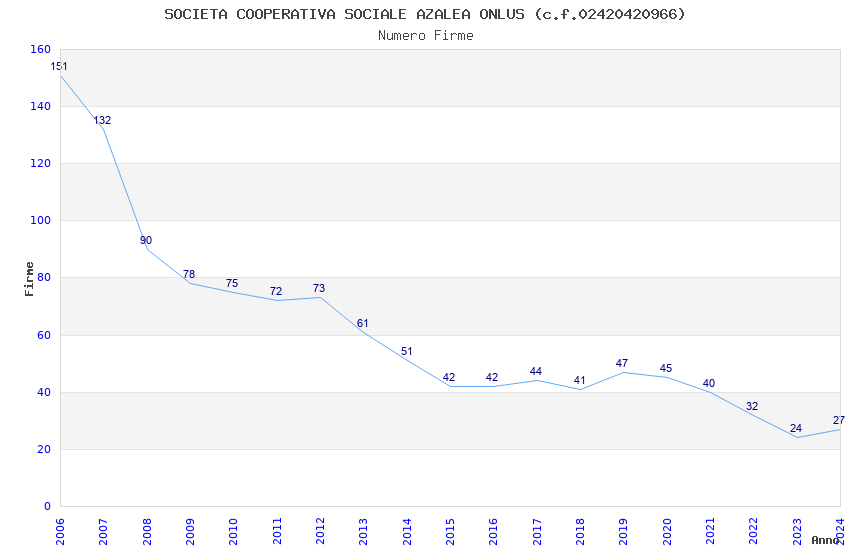Click the x-axis year label 2016
850x550 pixels.
pyautogui.click(x=493, y=531)
